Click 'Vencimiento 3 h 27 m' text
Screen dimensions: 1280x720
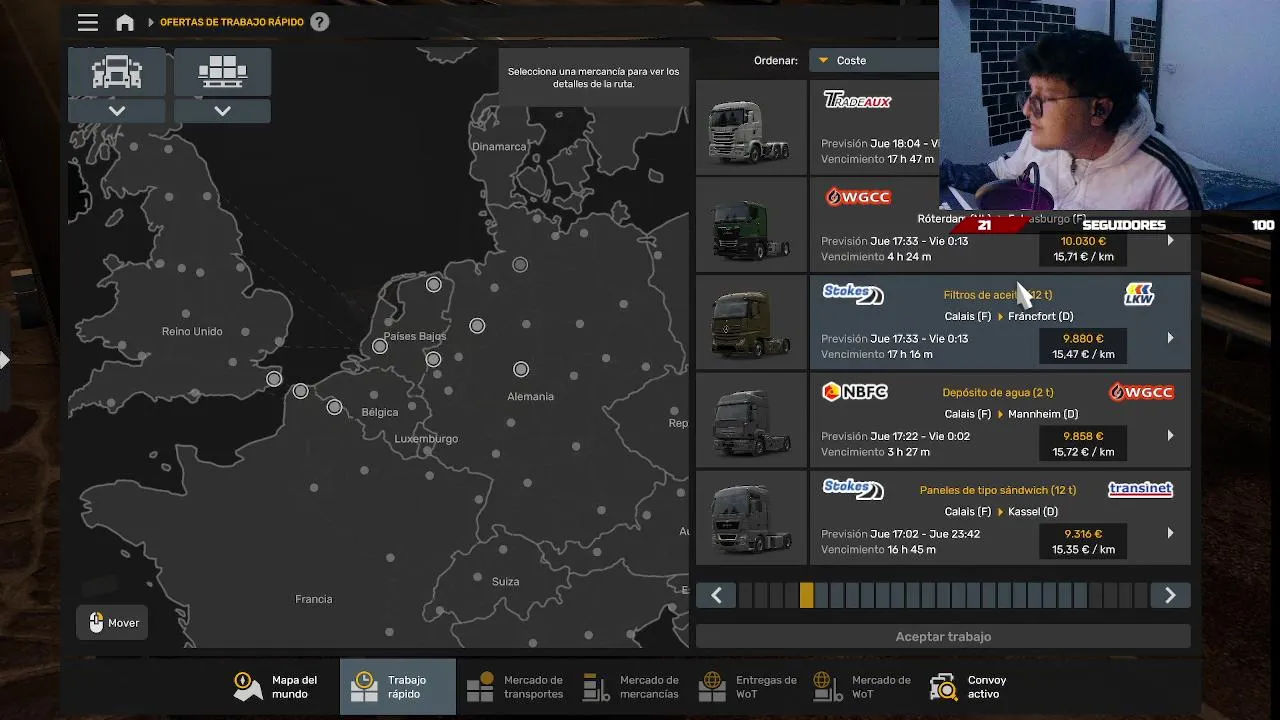click(x=875, y=452)
